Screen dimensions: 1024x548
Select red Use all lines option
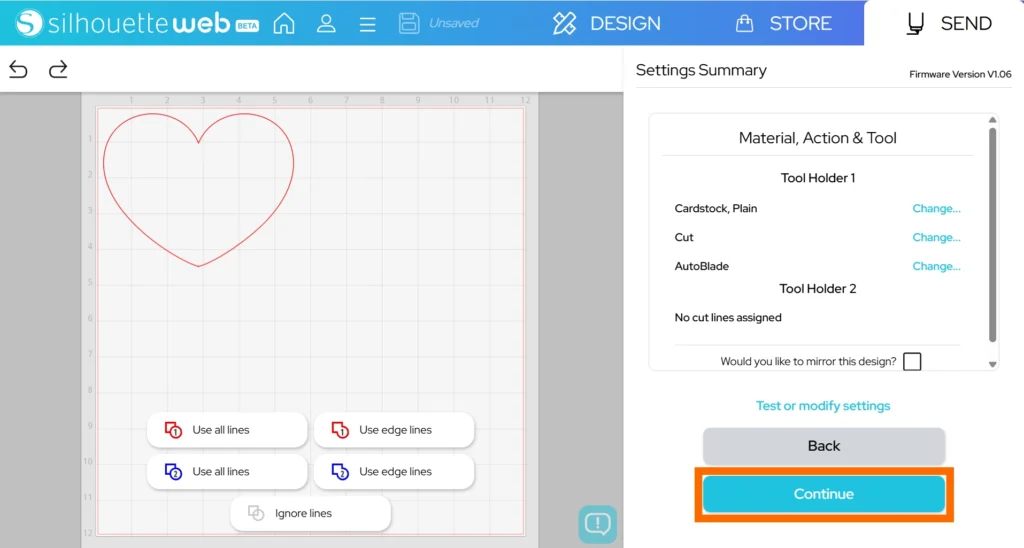coord(227,430)
